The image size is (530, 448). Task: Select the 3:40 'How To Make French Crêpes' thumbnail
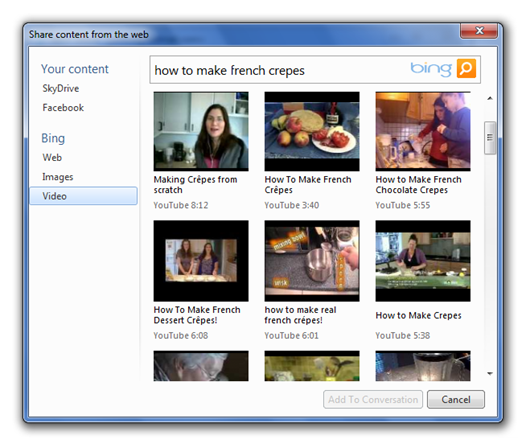312,131
